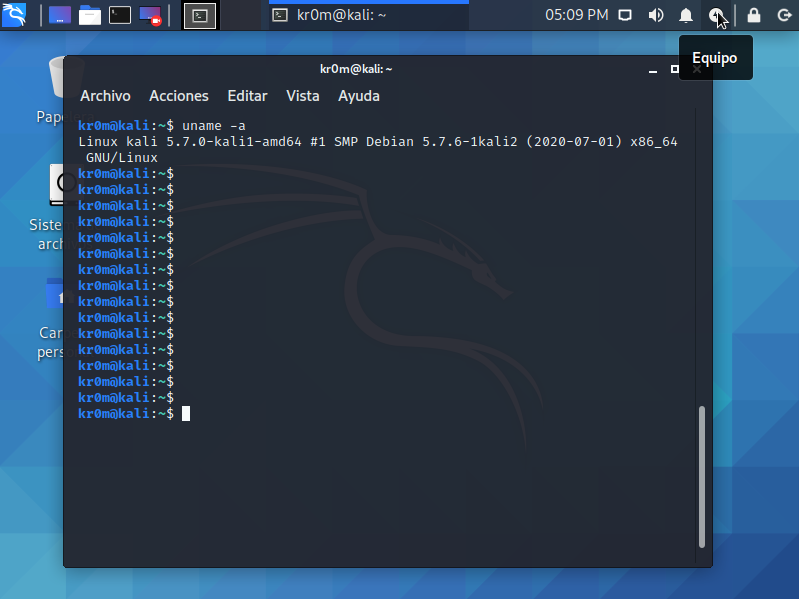Open the Vista menu
799x599 pixels.
[302, 96]
